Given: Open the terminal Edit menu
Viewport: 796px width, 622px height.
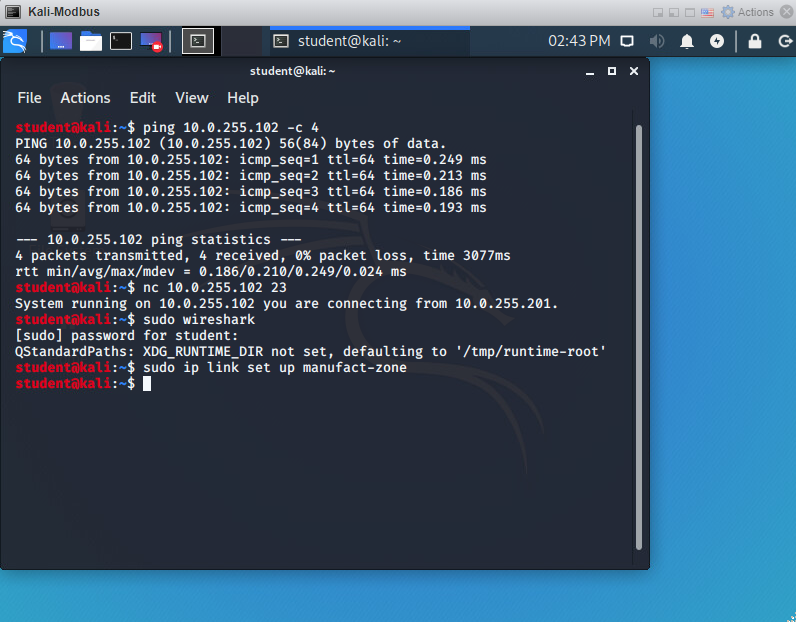Looking at the screenshot, I should 143,98.
